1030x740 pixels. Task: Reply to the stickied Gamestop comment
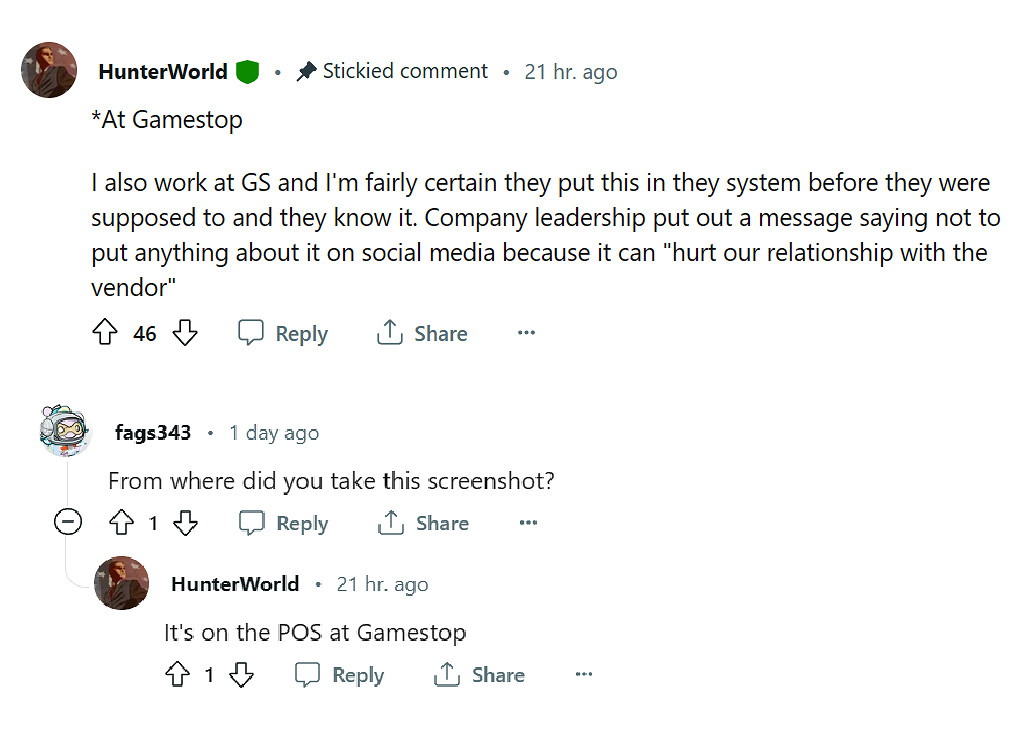(x=283, y=334)
